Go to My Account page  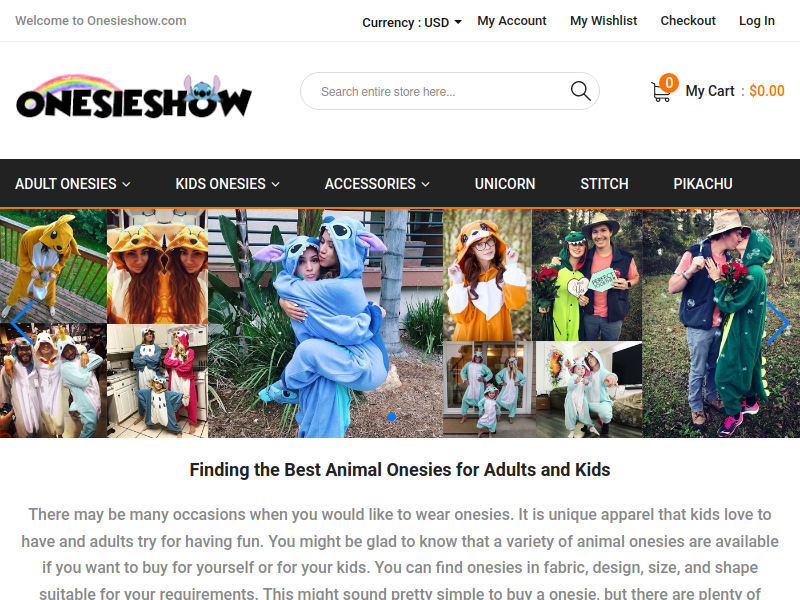[512, 21]
